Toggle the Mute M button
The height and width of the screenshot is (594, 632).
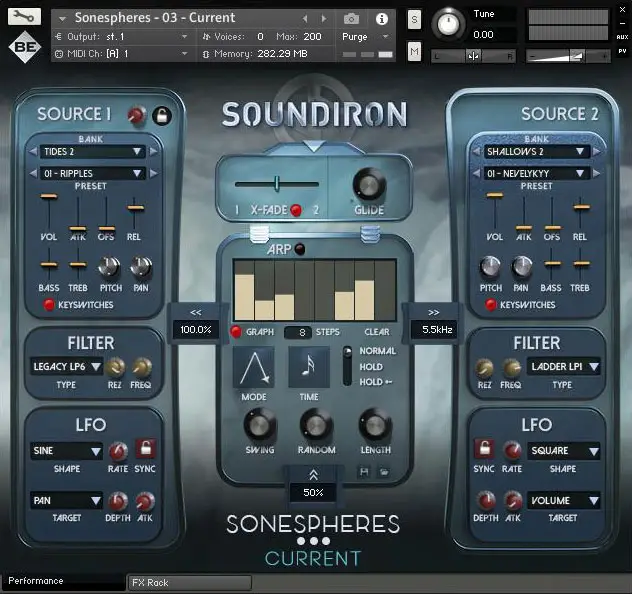(414, 52)
